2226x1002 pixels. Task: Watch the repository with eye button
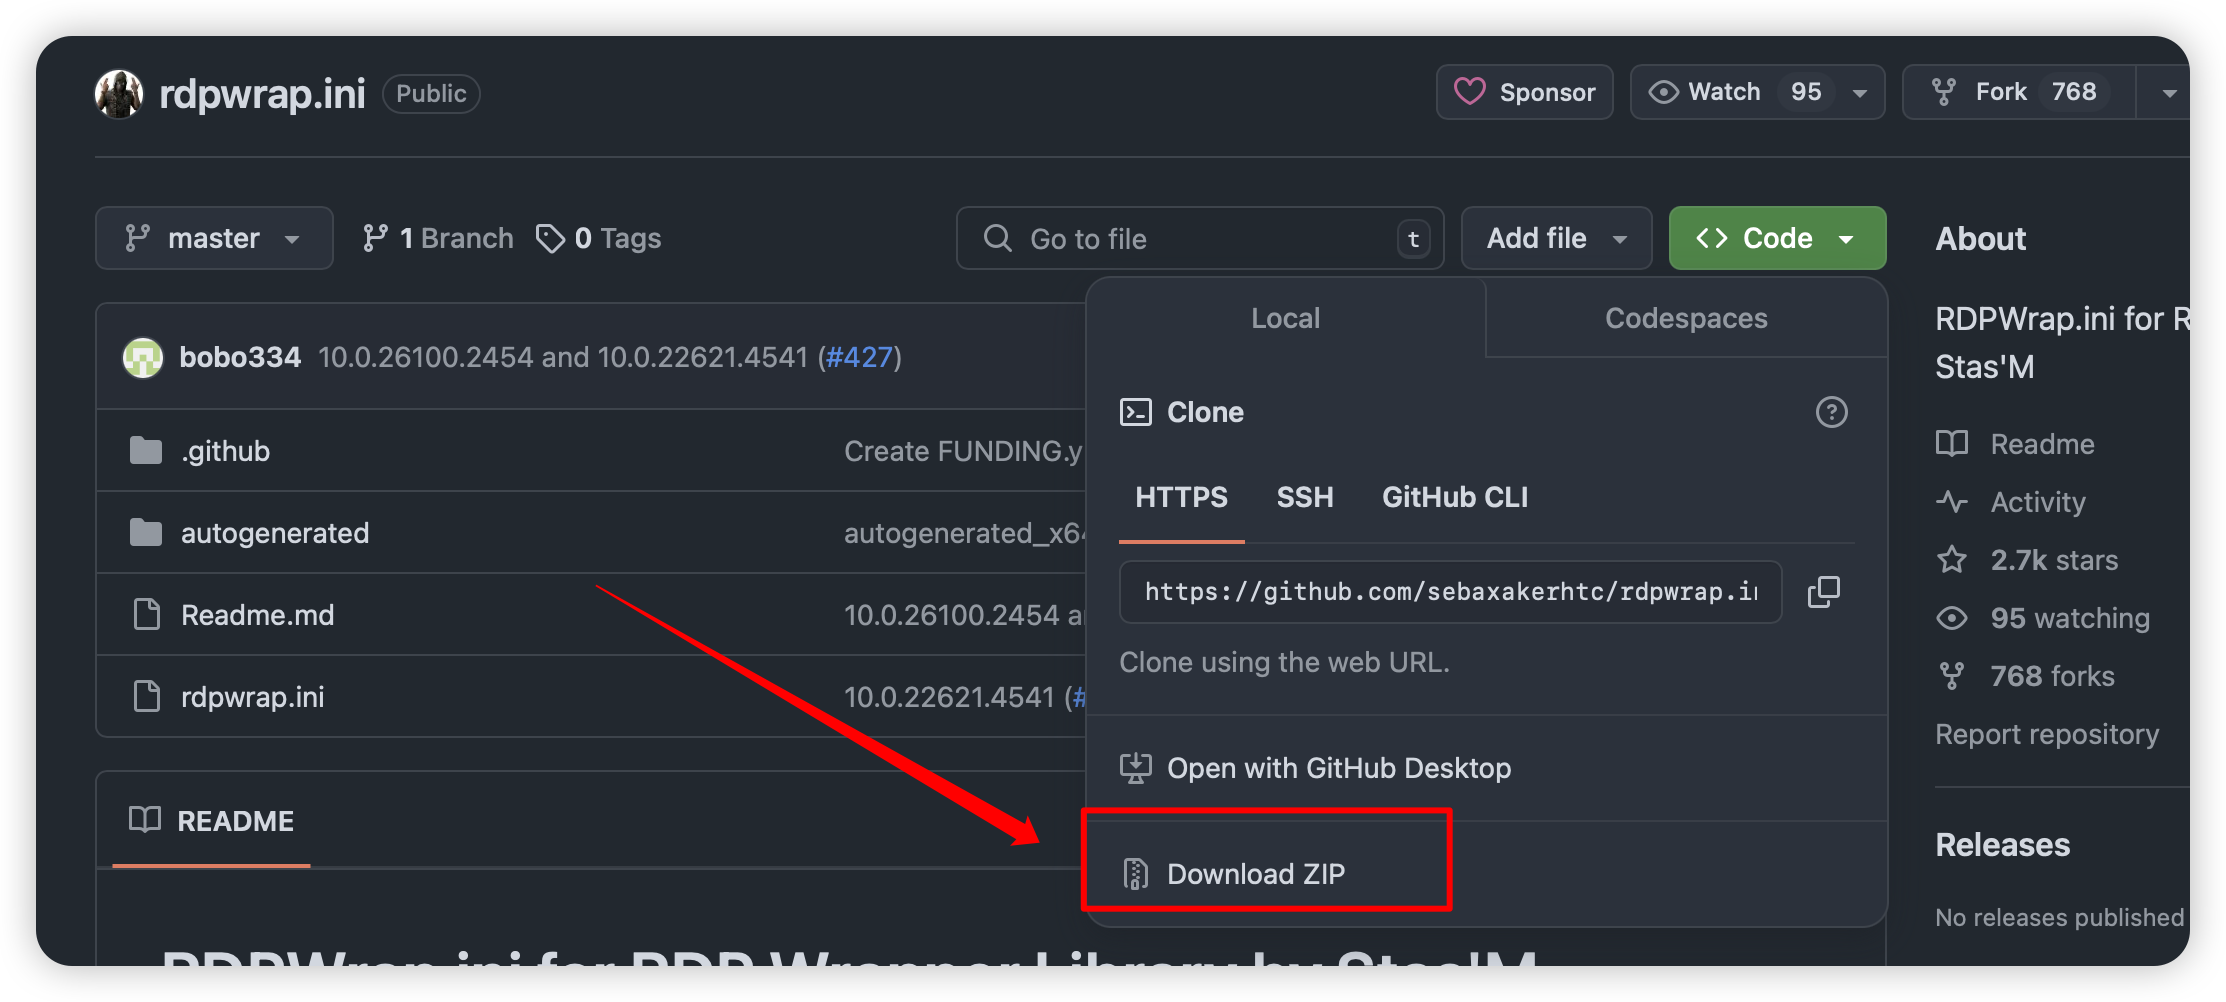[x=1705, y=92]
